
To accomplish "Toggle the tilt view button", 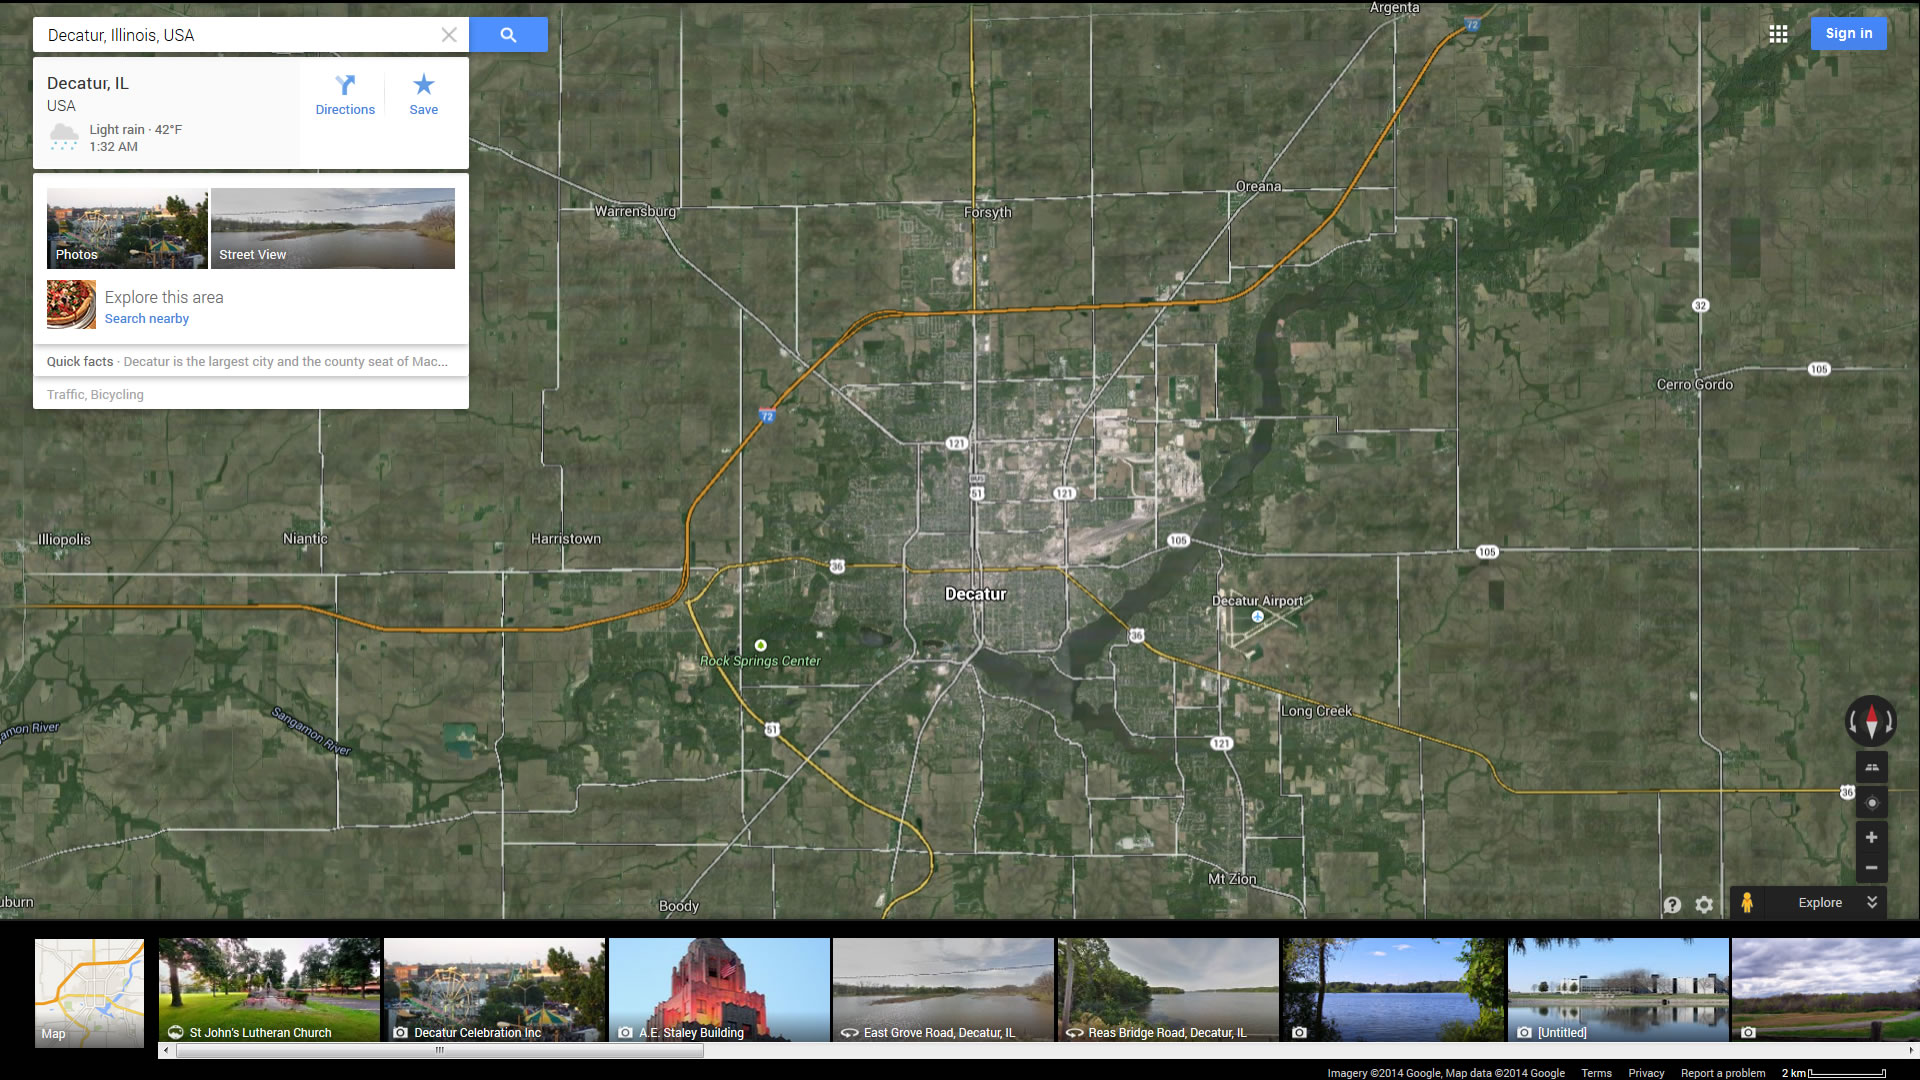I will click(1871, 767).
